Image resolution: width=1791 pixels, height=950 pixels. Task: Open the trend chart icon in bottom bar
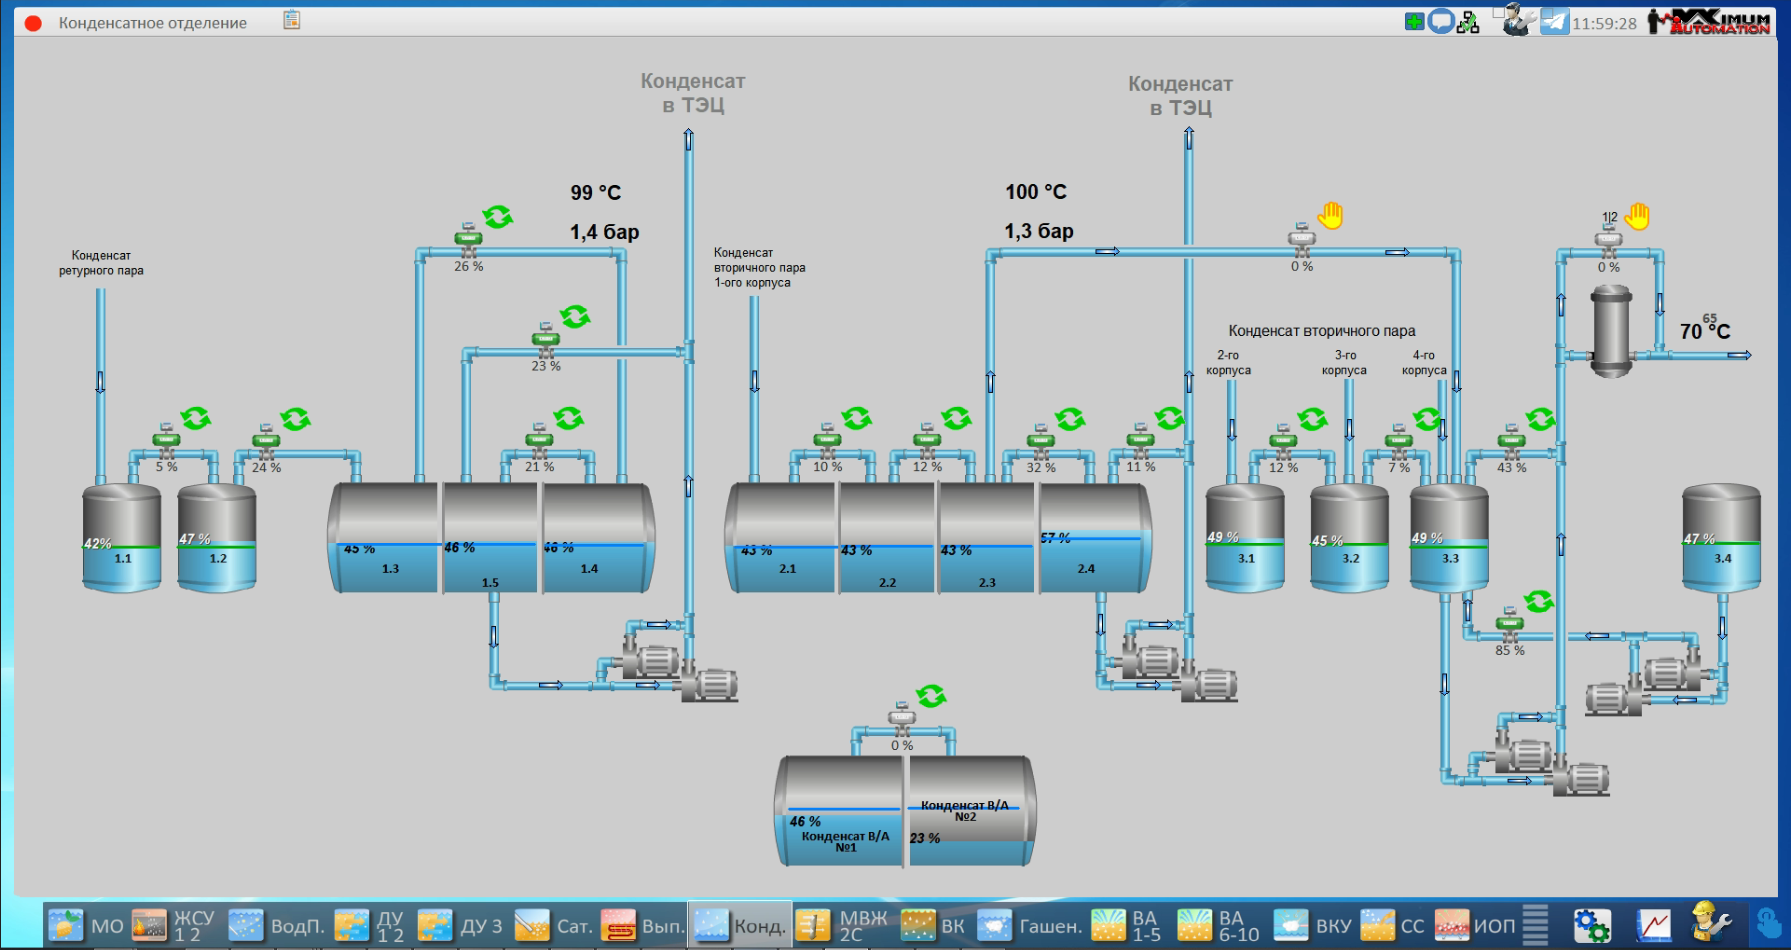(1654, 925)
